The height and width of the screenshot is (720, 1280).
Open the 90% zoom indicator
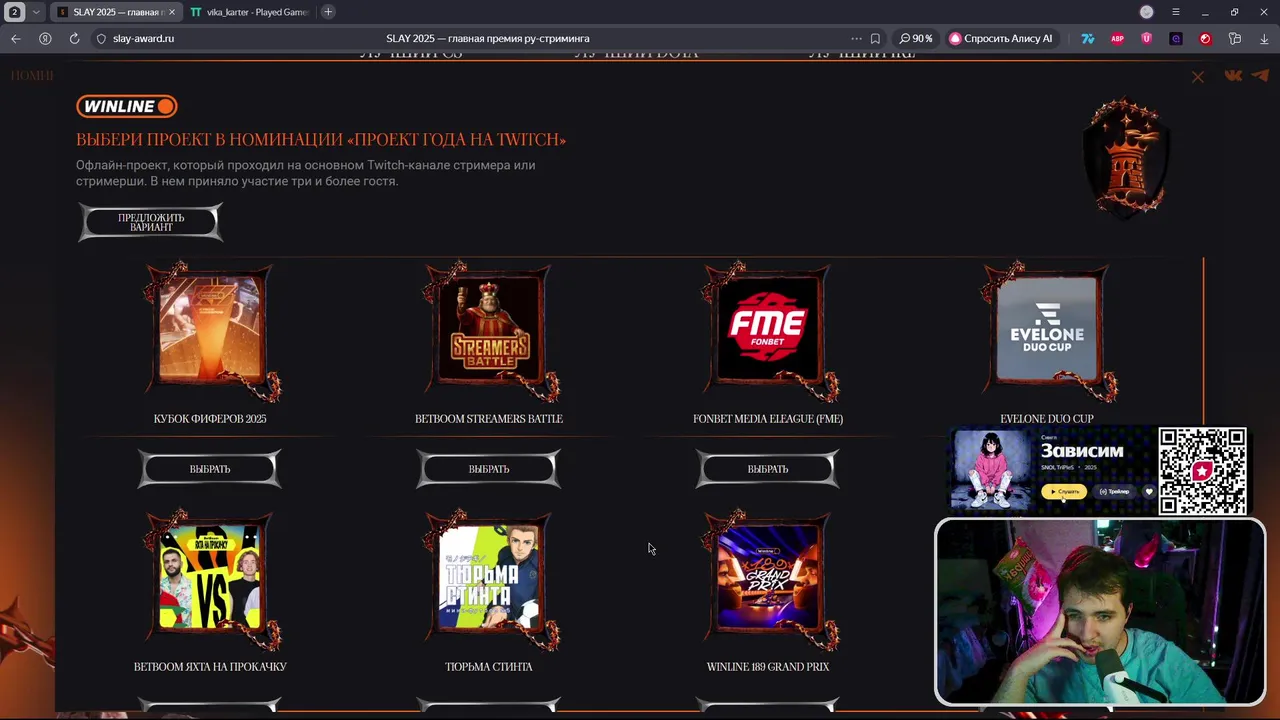pyautogui.click(x=916, y=38)
